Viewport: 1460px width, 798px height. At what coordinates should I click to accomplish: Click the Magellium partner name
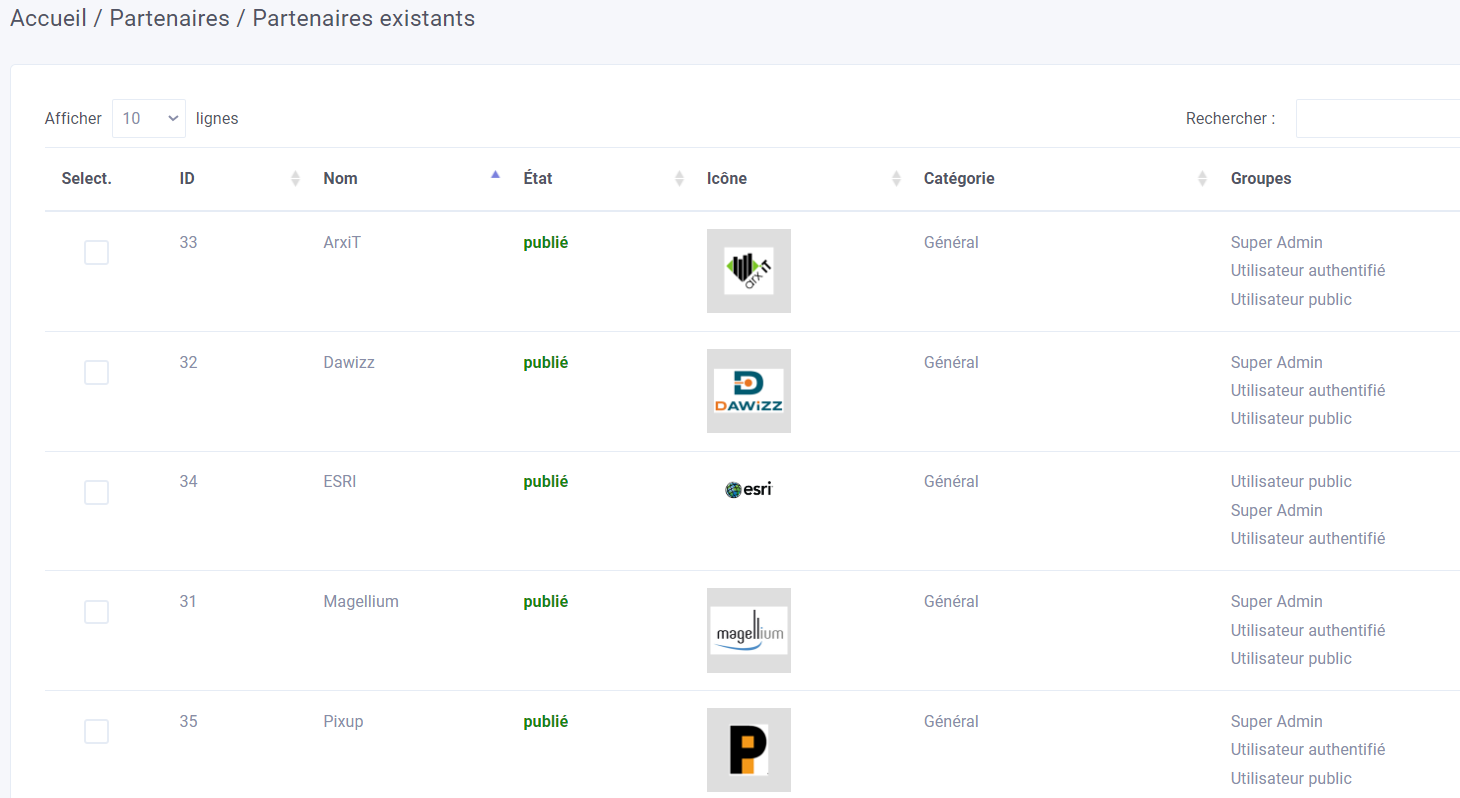pos(361,602)
